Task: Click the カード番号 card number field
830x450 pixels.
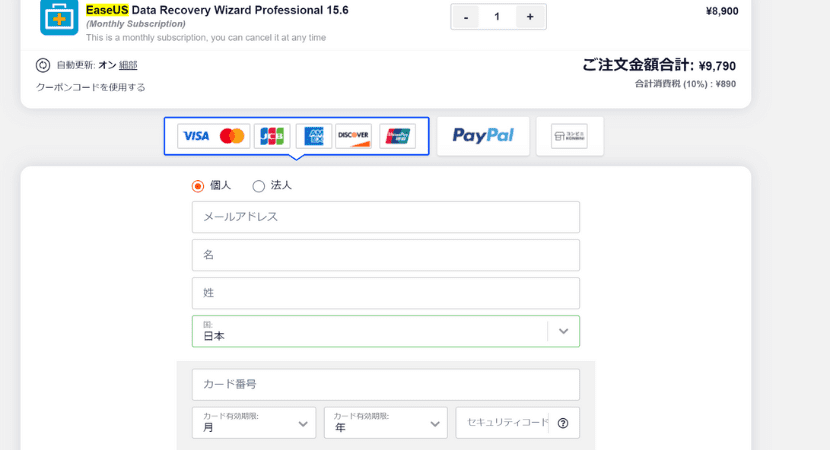Action: [x=386, y=385]
